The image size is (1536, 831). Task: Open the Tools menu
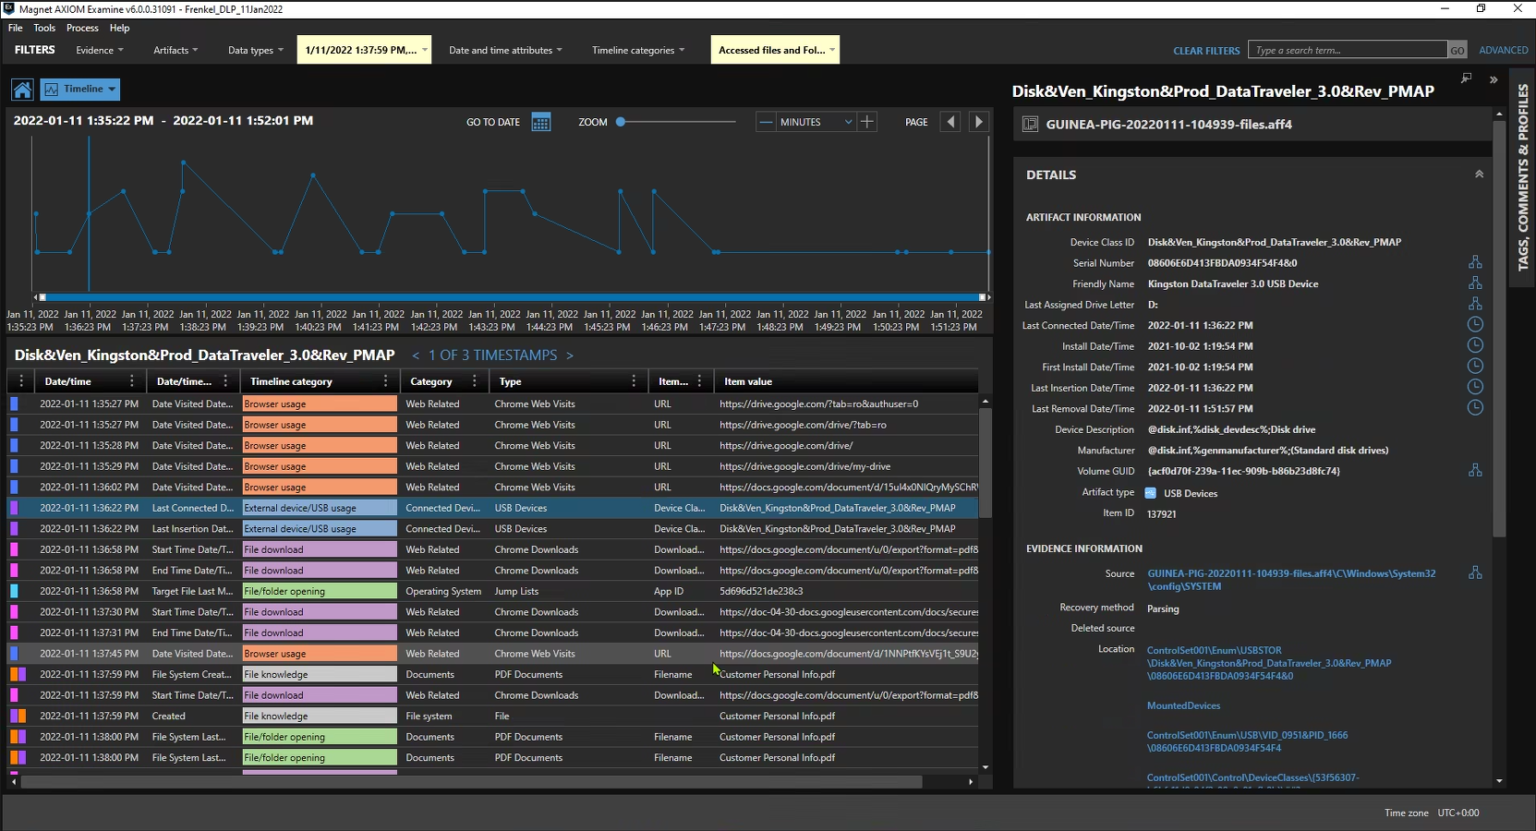(43, 27)
